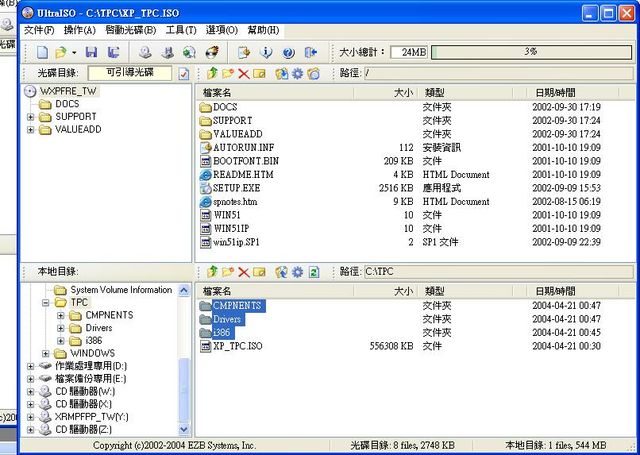This screenshot has width=640, height=455.
Task: Expand Drivers folder in local tree
Action: 61,328
